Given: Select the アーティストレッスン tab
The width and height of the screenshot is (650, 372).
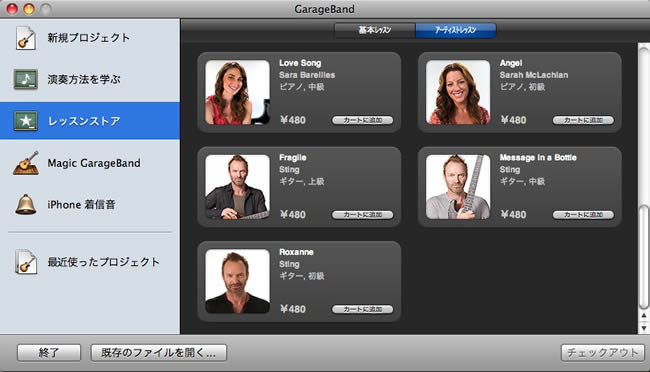Looking at the screenshot, I should (x=456, y=30).
